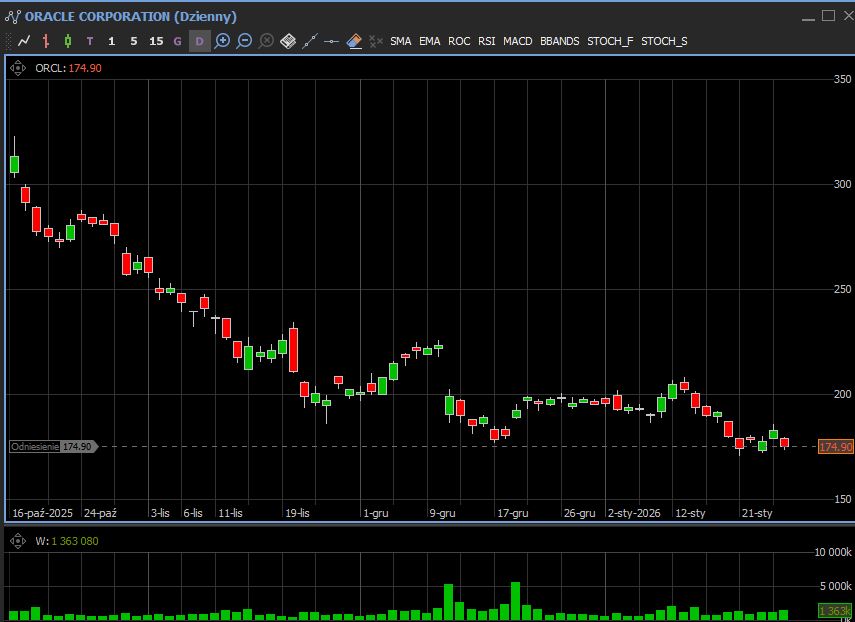Open the ORCL series options handle

[17, 68]
